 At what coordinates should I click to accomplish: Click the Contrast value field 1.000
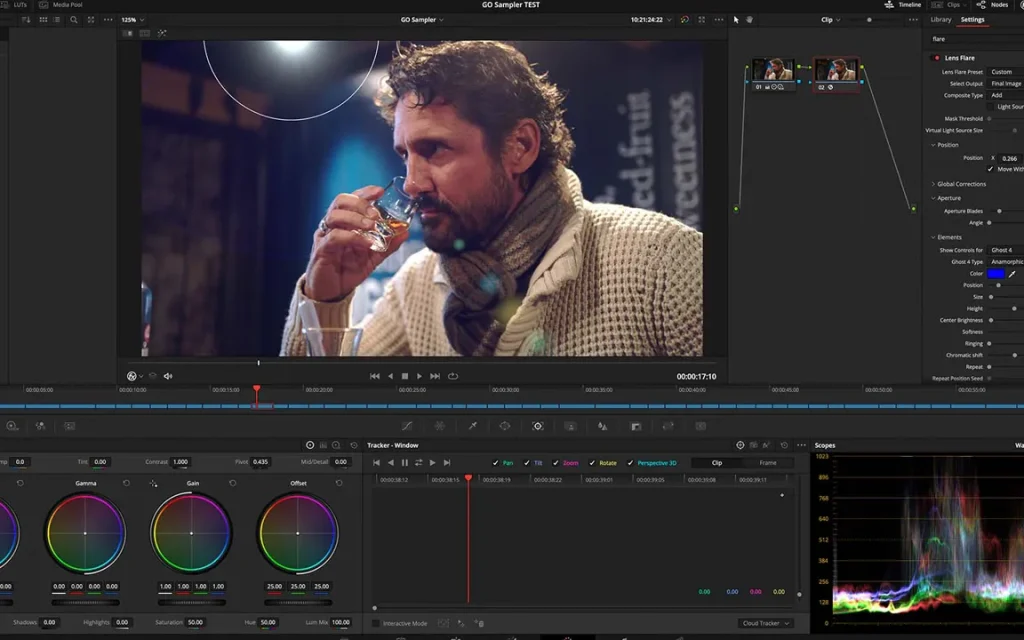[x=180, y=462]
